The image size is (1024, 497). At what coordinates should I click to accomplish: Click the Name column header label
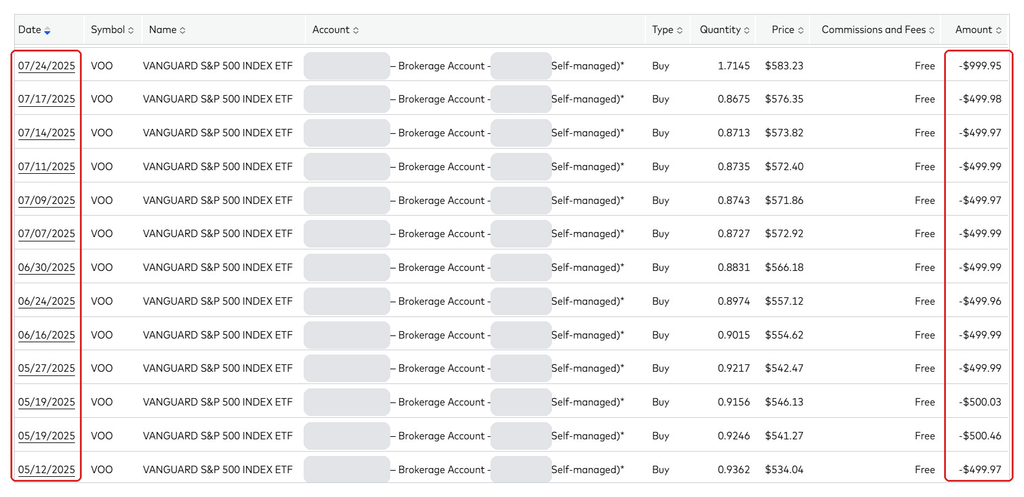click(x=163, y=30)
